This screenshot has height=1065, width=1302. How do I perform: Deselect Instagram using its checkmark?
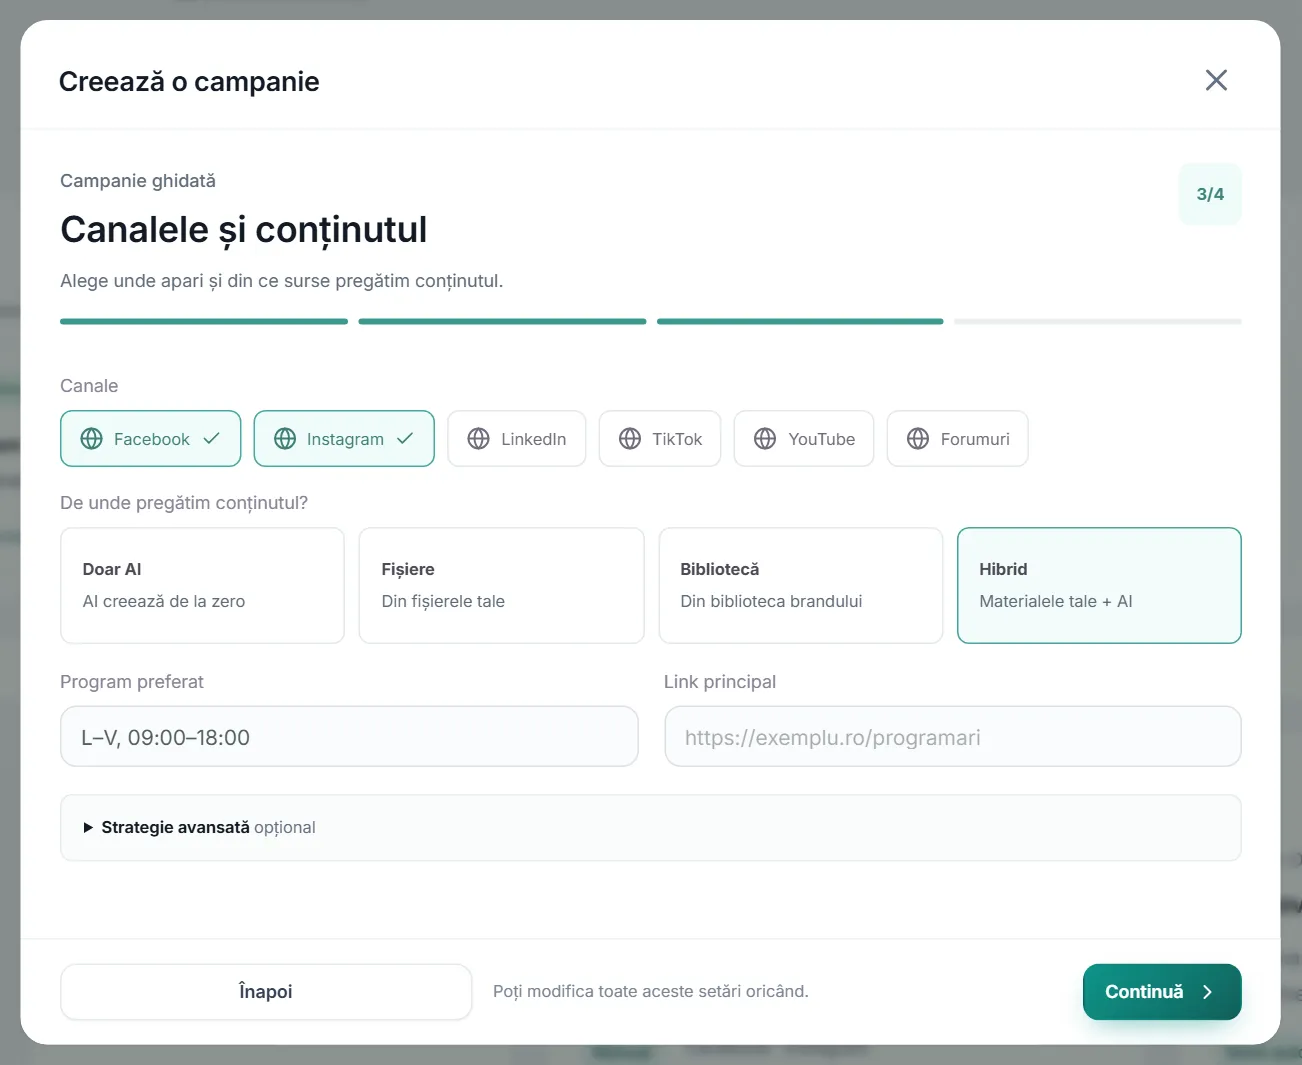pyautogui.click(x=405, y=438)
